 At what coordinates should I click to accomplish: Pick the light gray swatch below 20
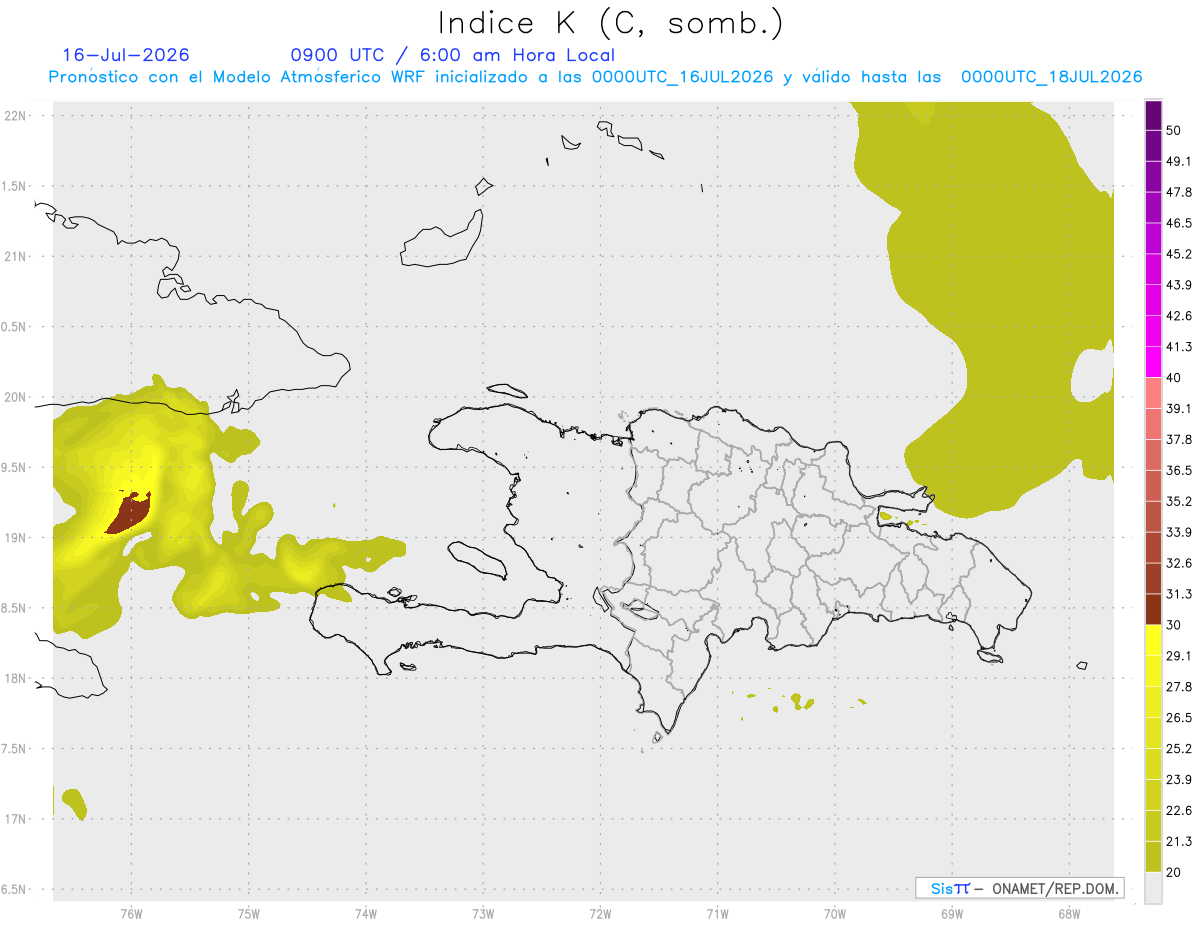pos(1153,888)
